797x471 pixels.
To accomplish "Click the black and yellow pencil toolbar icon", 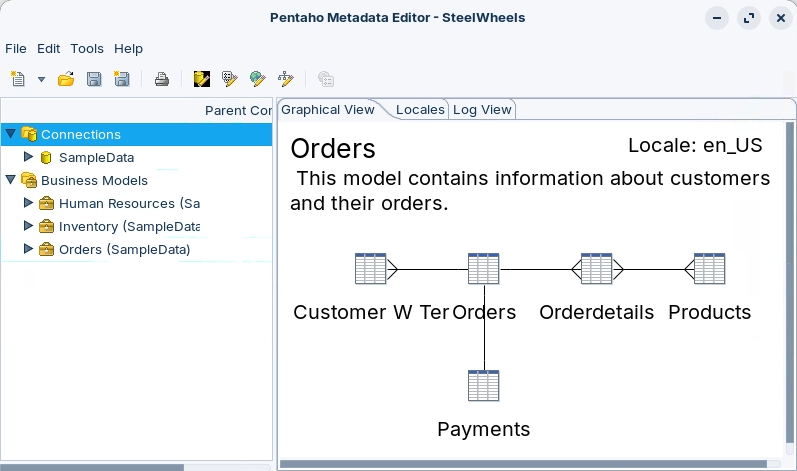I will [202, 79].
